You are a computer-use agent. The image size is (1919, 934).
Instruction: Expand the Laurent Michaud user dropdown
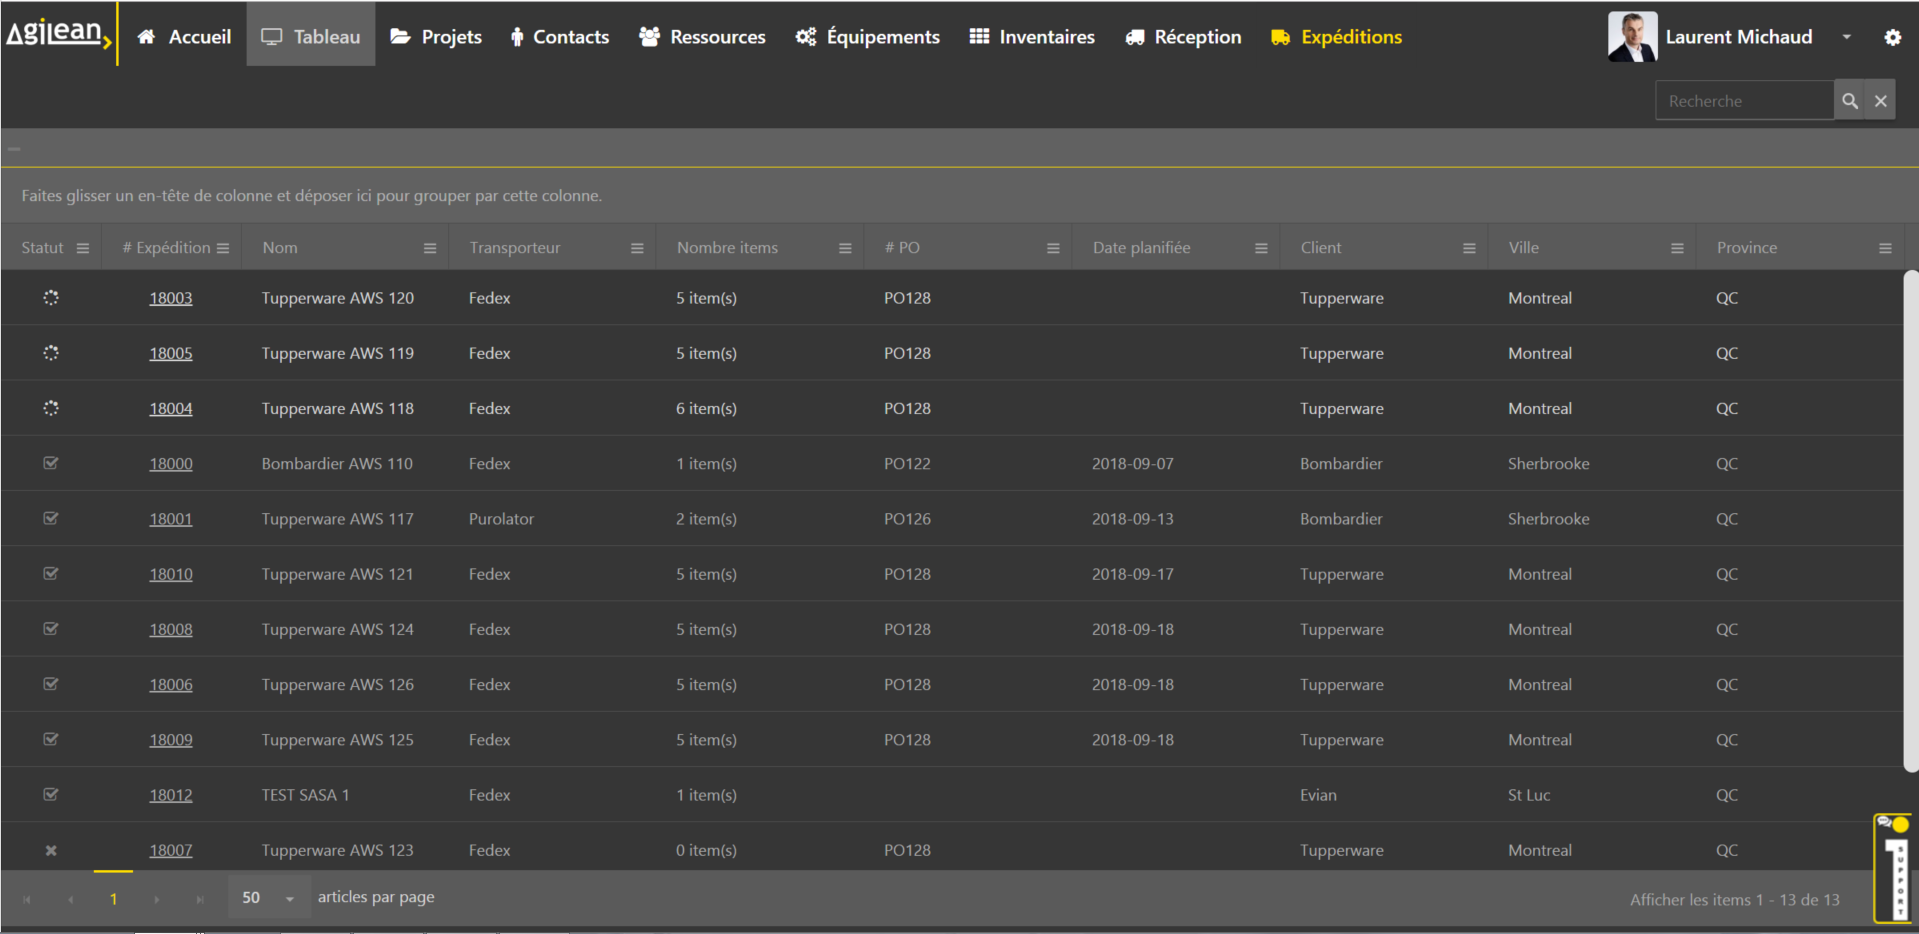(x=1846, y=37)
